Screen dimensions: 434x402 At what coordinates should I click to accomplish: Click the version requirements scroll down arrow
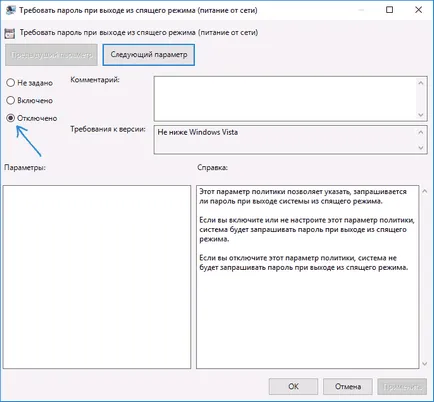[421, 148]
